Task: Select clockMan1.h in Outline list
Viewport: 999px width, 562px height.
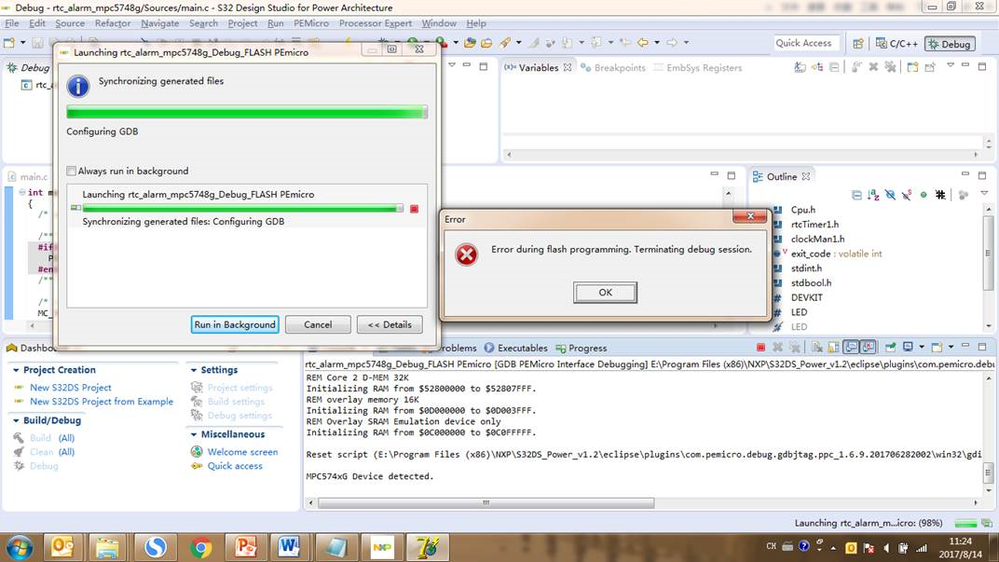Action: pyautogui.click(x=817, y=239)
